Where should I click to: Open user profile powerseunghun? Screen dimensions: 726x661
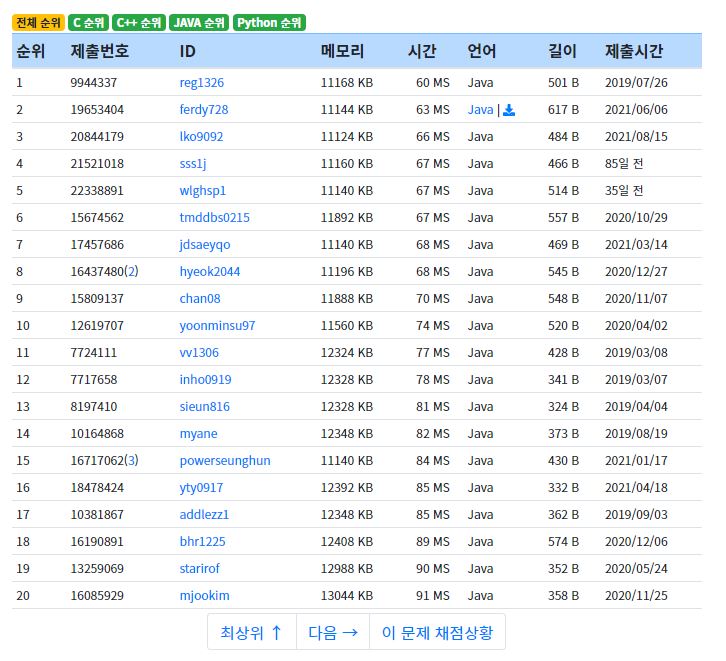pyautogui.click(x=225, y=461)
